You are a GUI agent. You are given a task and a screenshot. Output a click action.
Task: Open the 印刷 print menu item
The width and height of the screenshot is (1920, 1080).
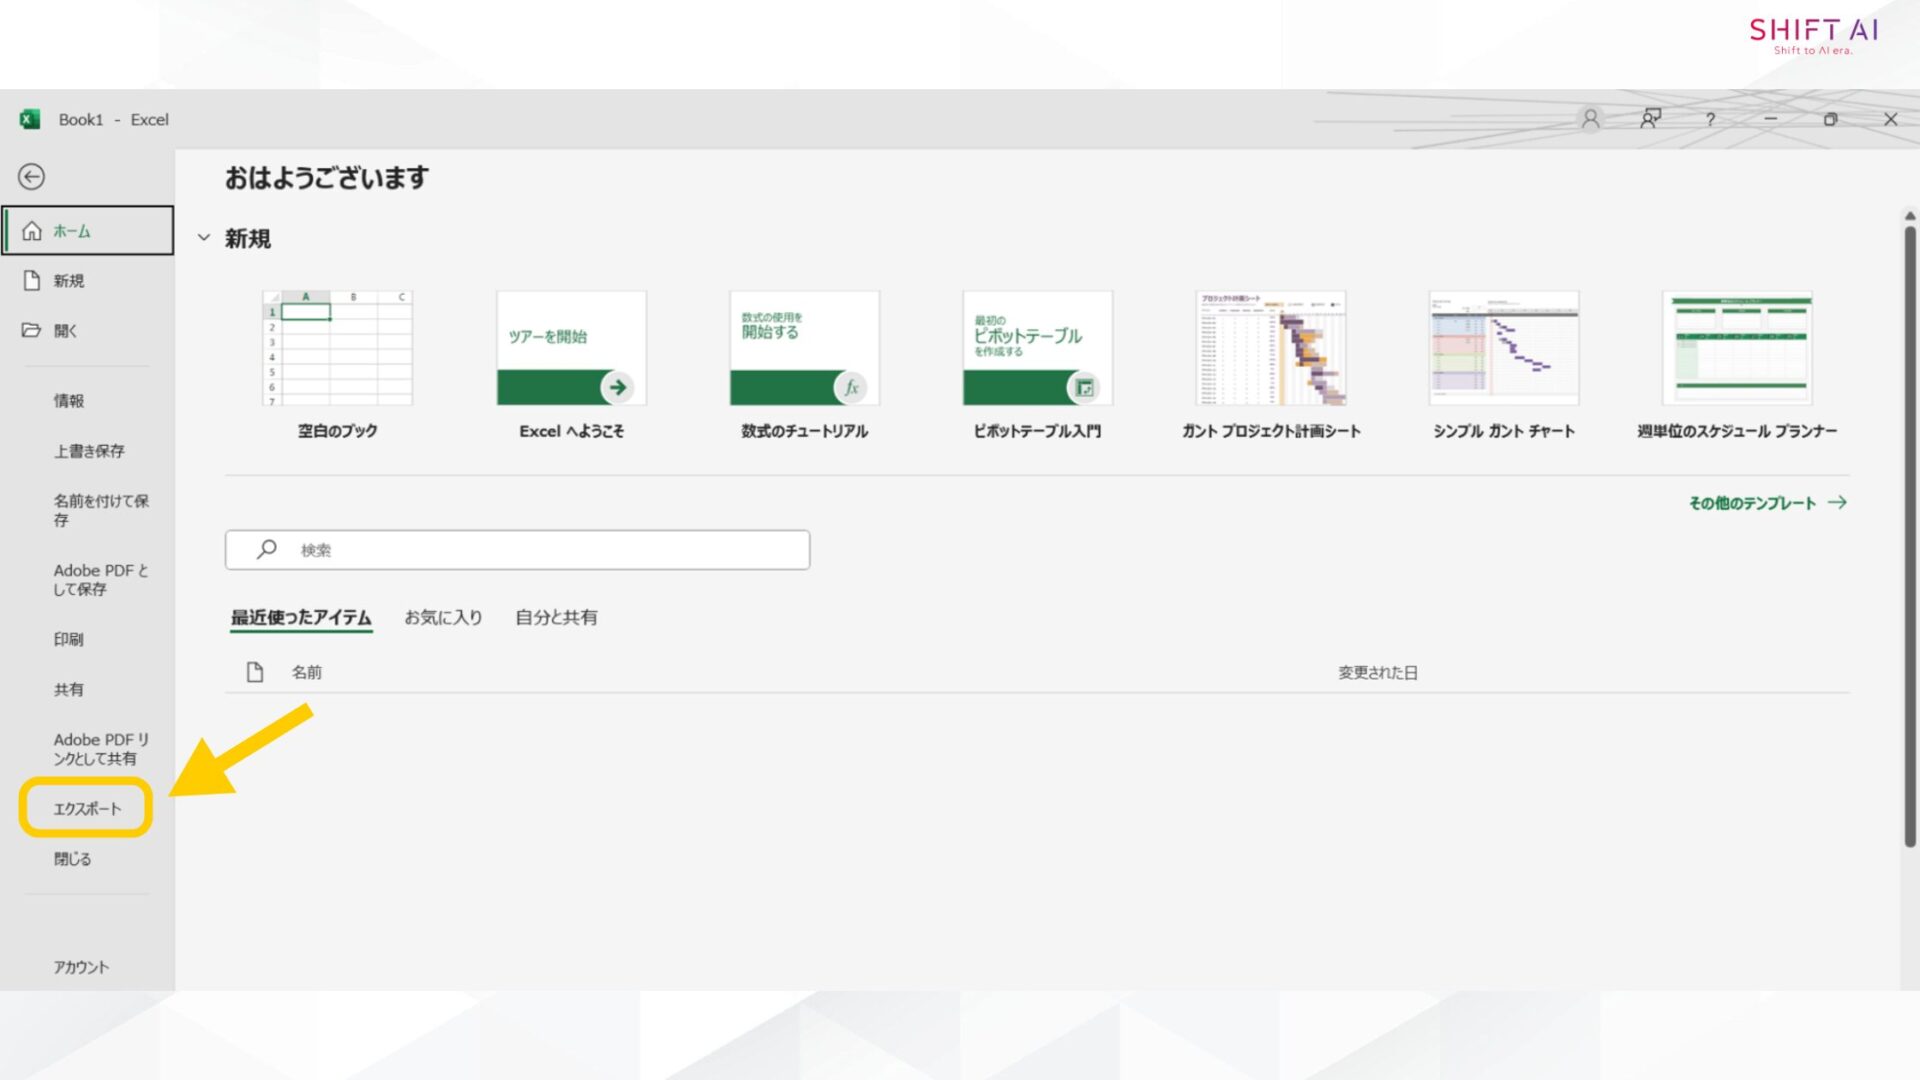[x=69, y=639]
